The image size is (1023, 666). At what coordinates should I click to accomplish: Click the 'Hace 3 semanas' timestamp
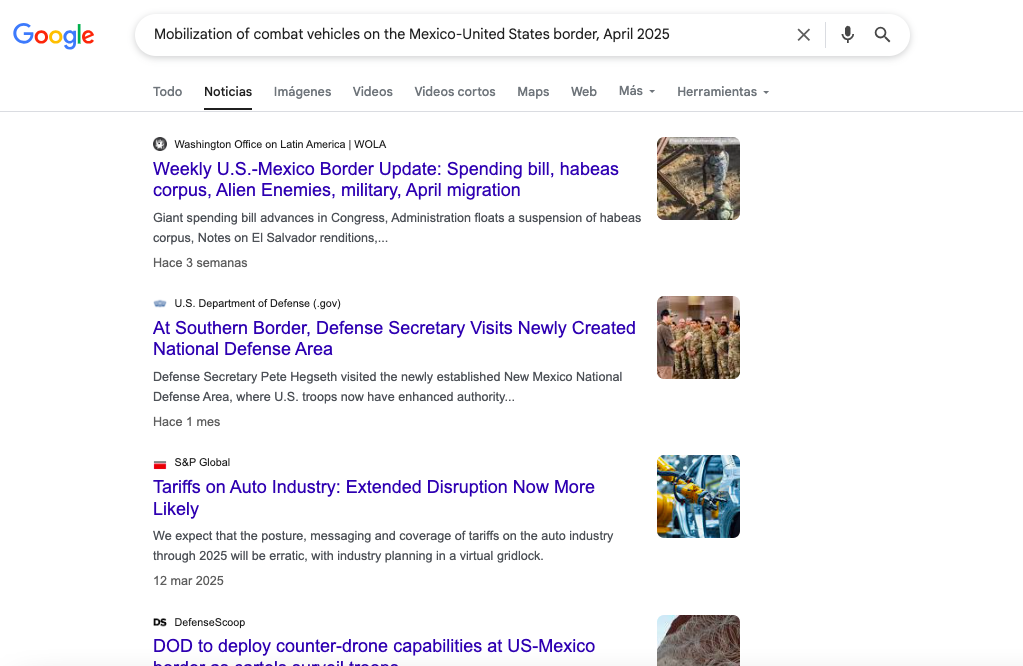pos(200,263)
